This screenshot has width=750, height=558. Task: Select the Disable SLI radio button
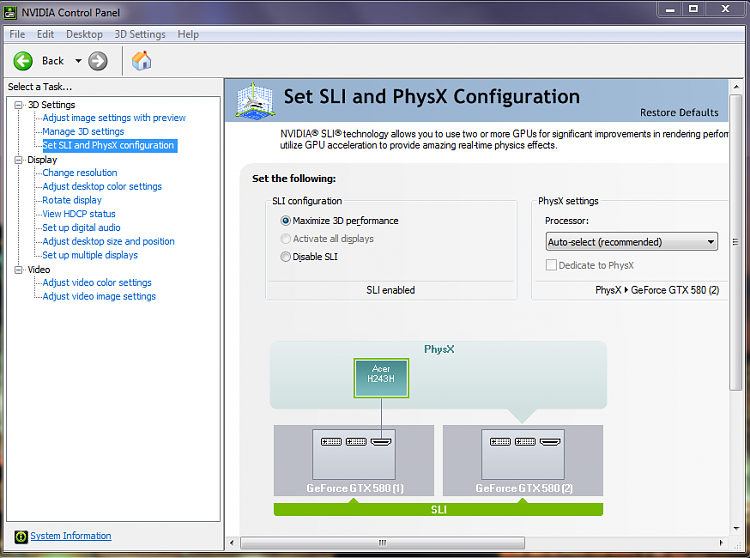pos(286,257)
